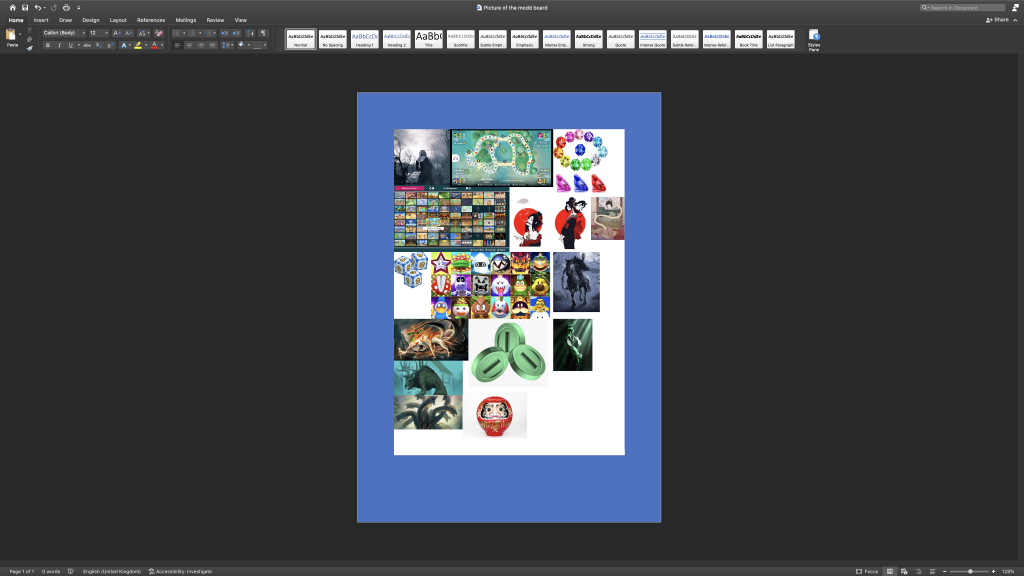Justify text alignment

click(x=212, y=45)
